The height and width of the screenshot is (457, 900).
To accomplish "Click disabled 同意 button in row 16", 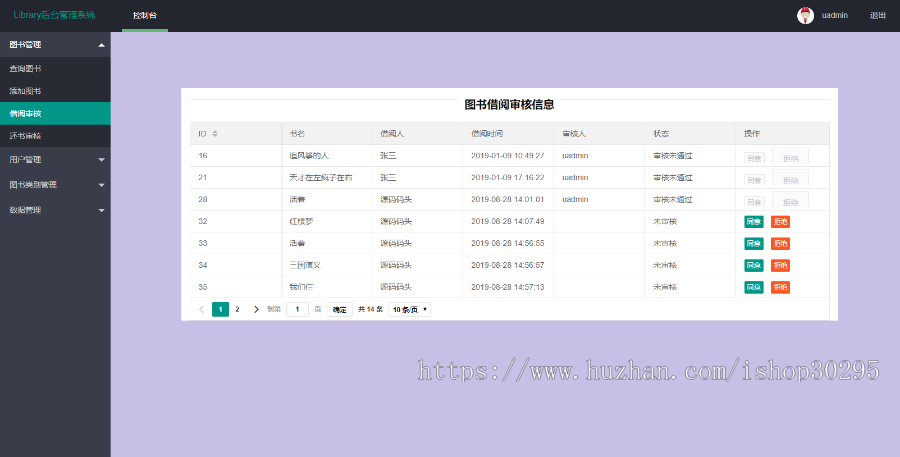I will pos(754,158).
